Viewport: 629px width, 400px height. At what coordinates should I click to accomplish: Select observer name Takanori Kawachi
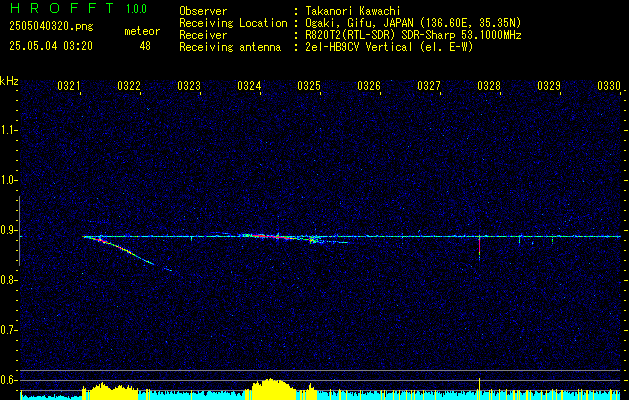[353, 11]
